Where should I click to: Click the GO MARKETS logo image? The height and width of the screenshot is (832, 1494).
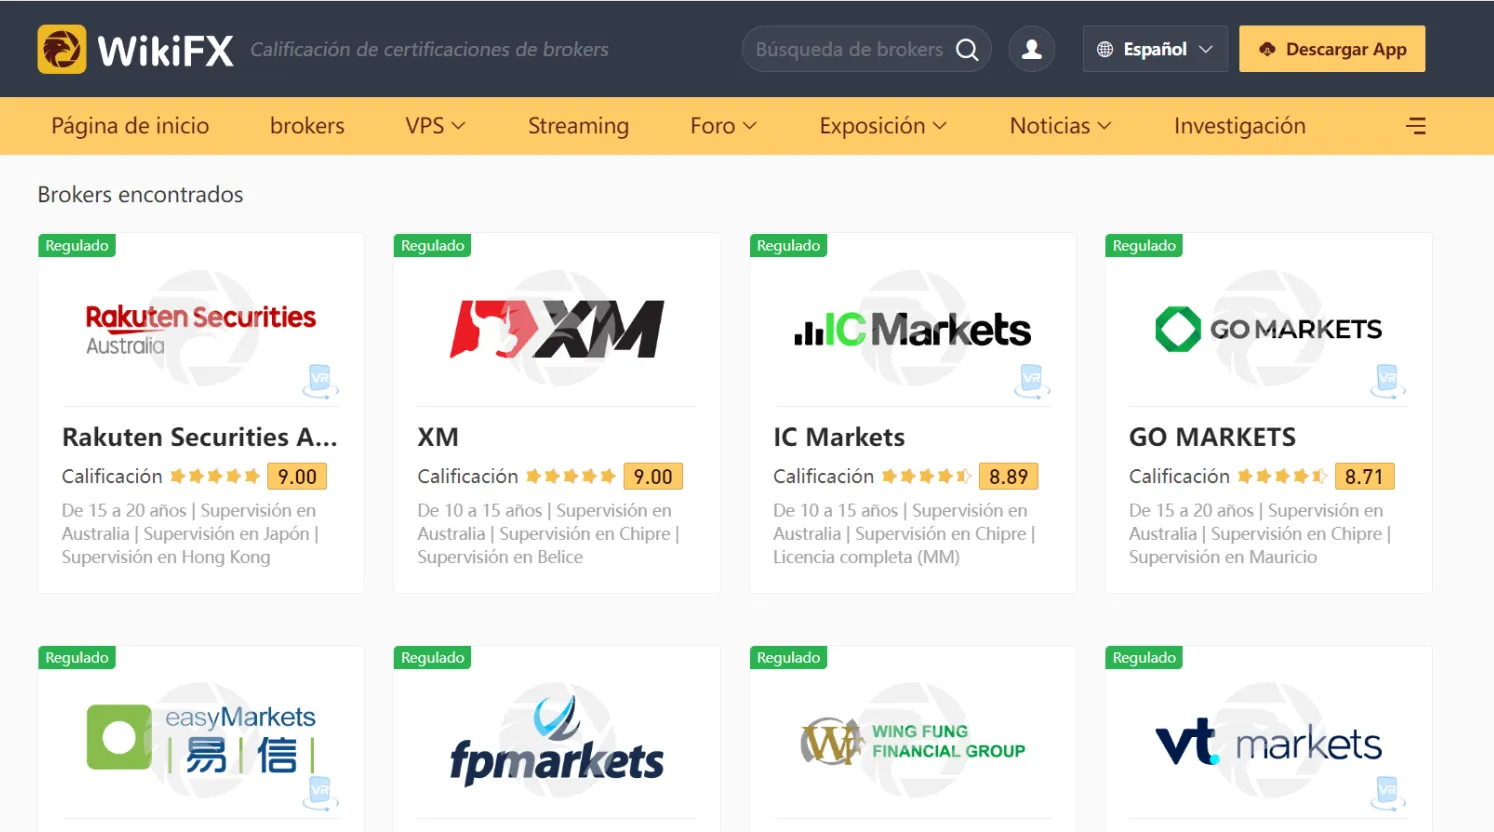[1268, 329]
